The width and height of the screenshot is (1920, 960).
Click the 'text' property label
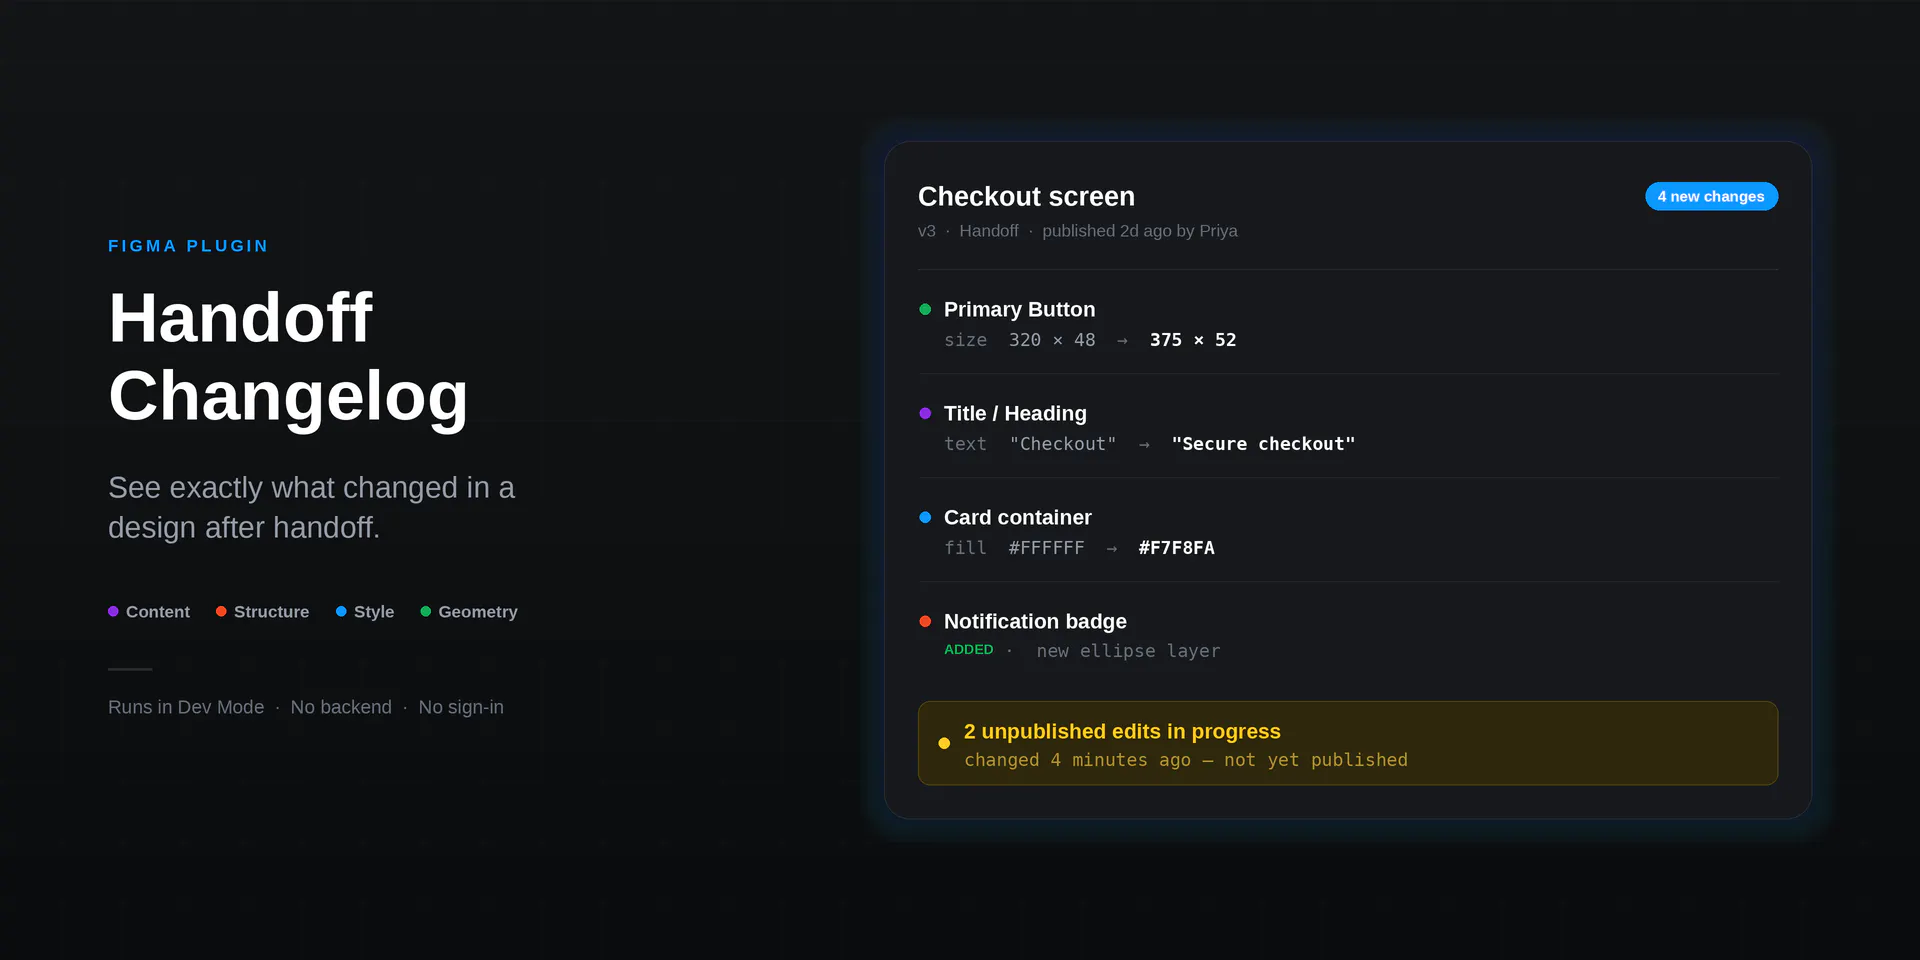pos(965,444)
